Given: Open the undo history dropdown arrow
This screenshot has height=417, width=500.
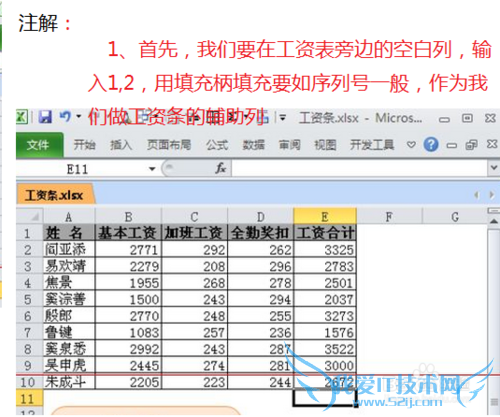Looking at the screenshot, I should click(x=79, y=117).
